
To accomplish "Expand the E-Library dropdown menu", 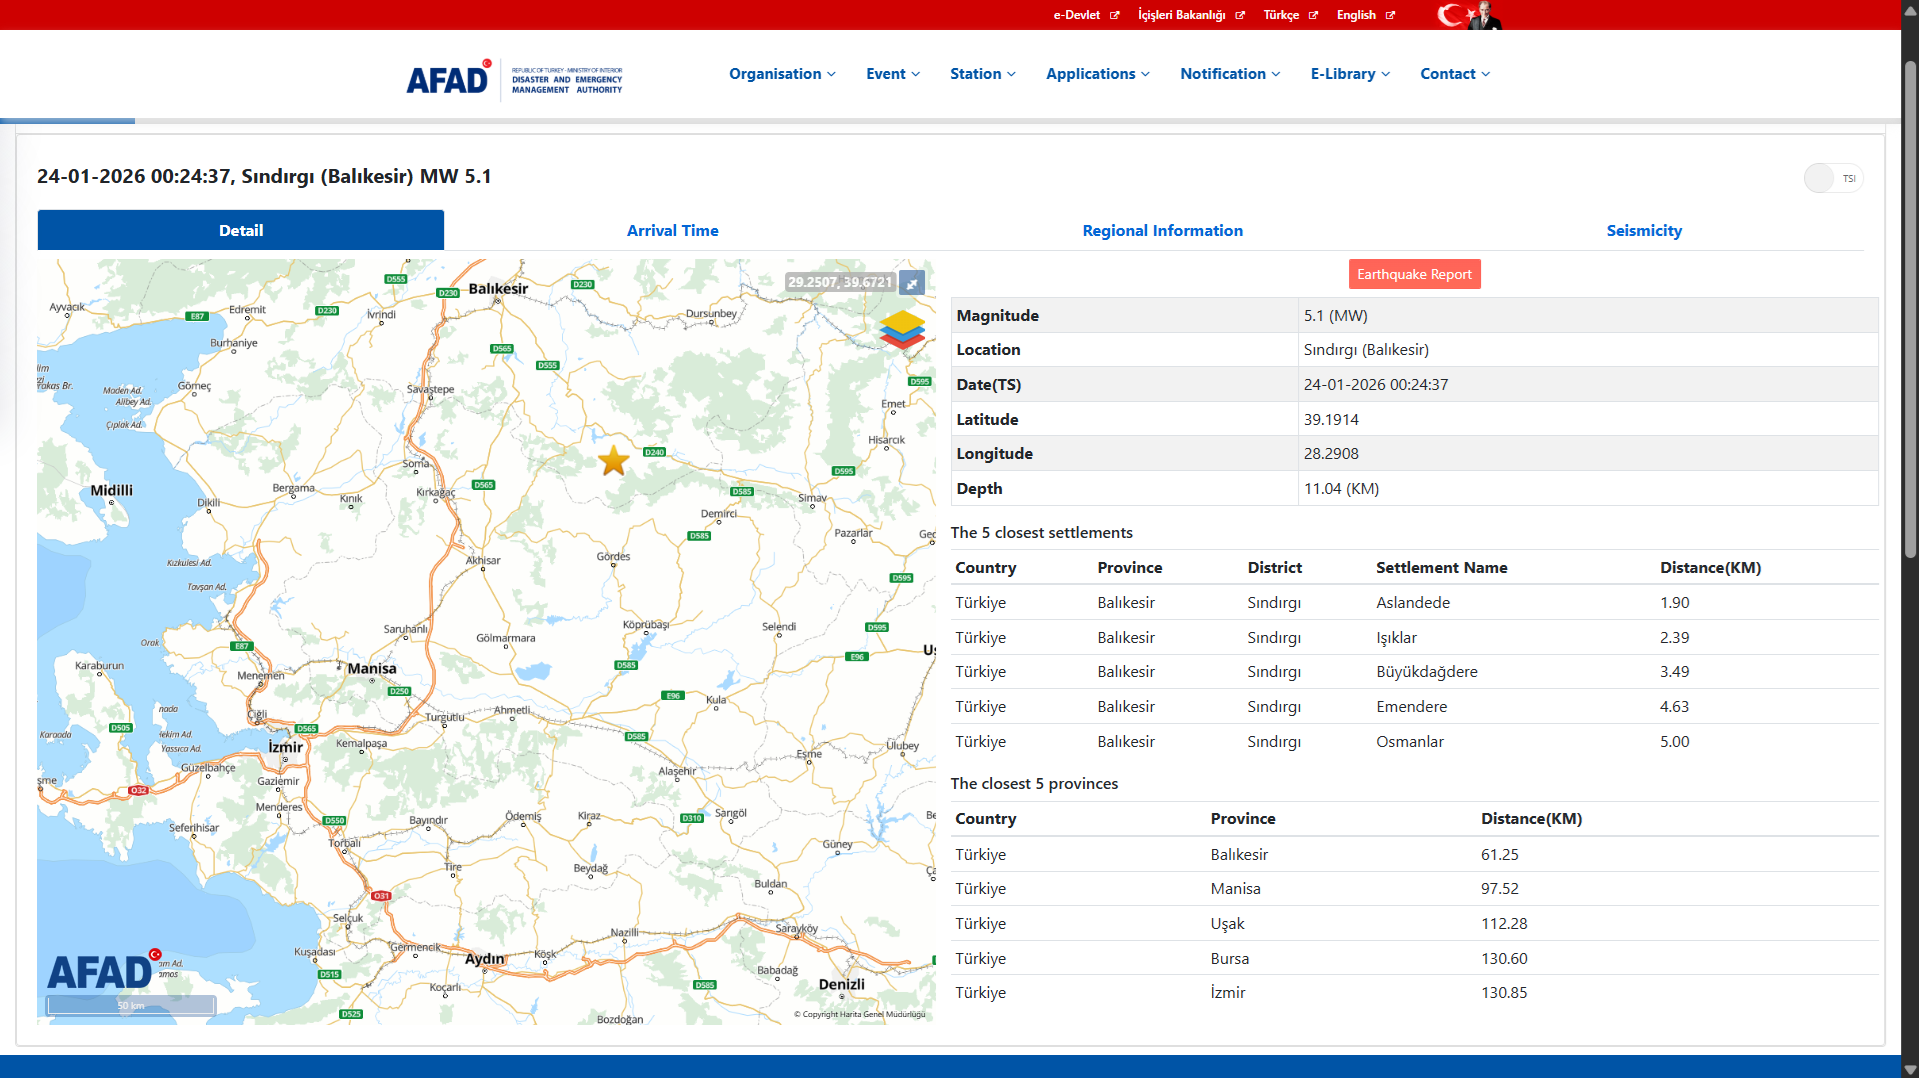I will point(1349,74).
